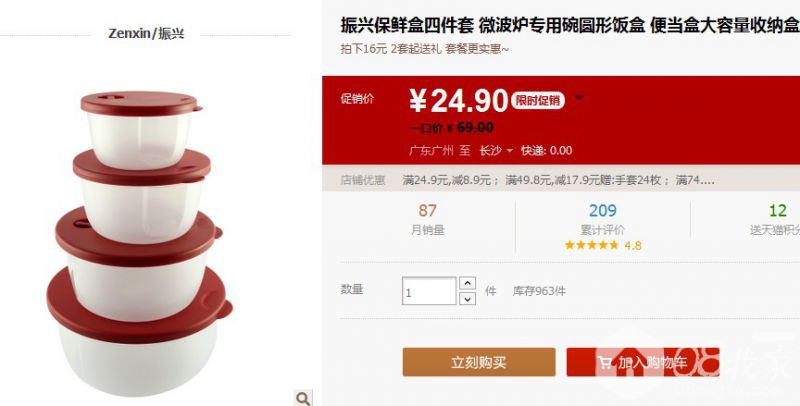Screen dimensions: 800x406
Task: Open the 长沙 destination dropdown
Action: click(496, 150)
